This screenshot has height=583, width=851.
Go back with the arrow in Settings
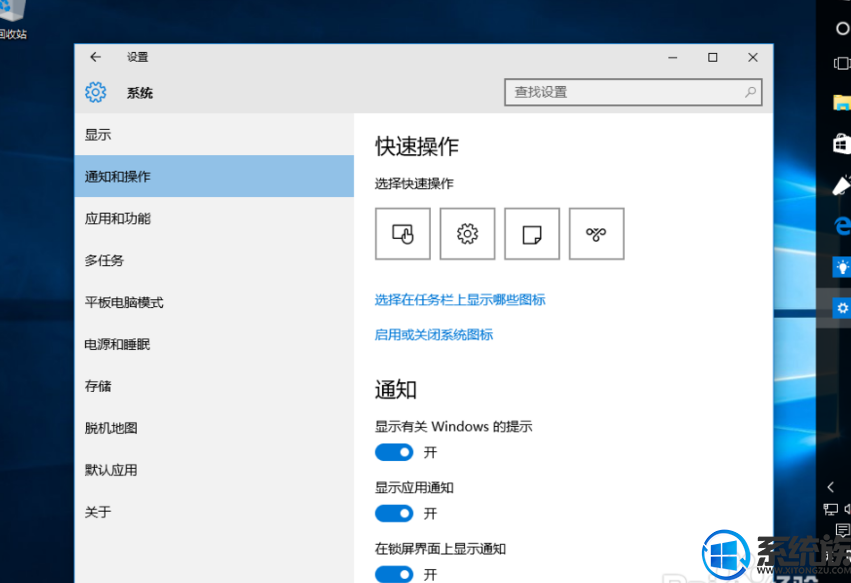point(96,57)
